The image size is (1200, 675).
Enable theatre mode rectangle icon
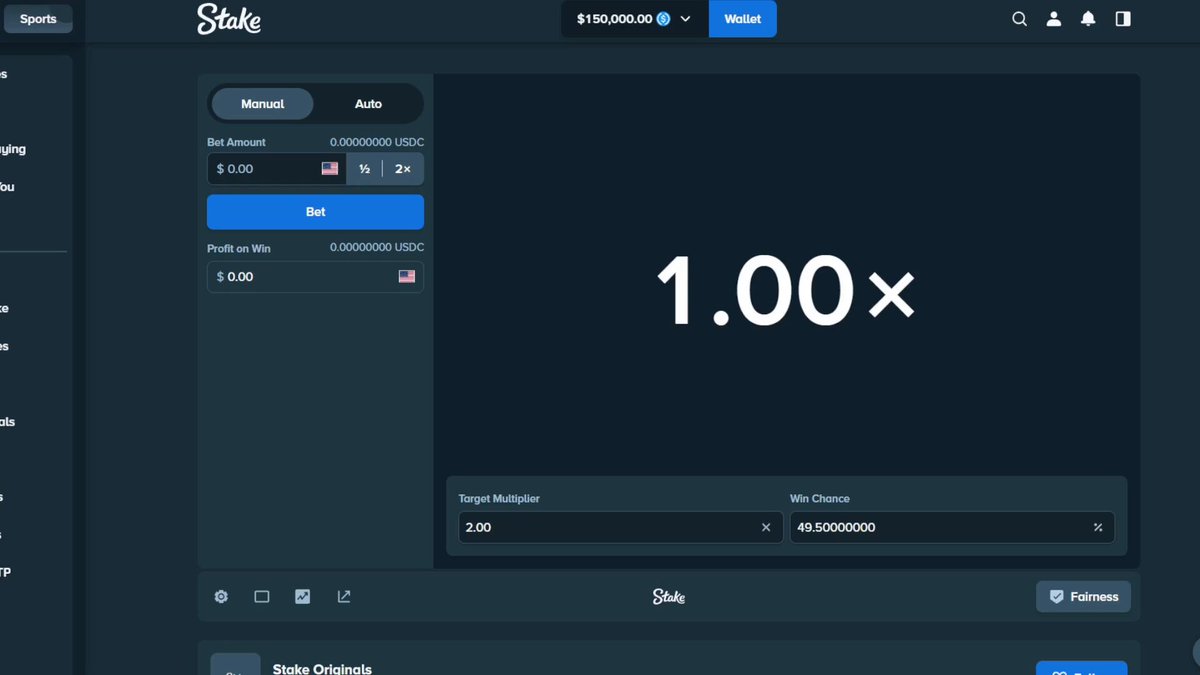pos(262,597)
